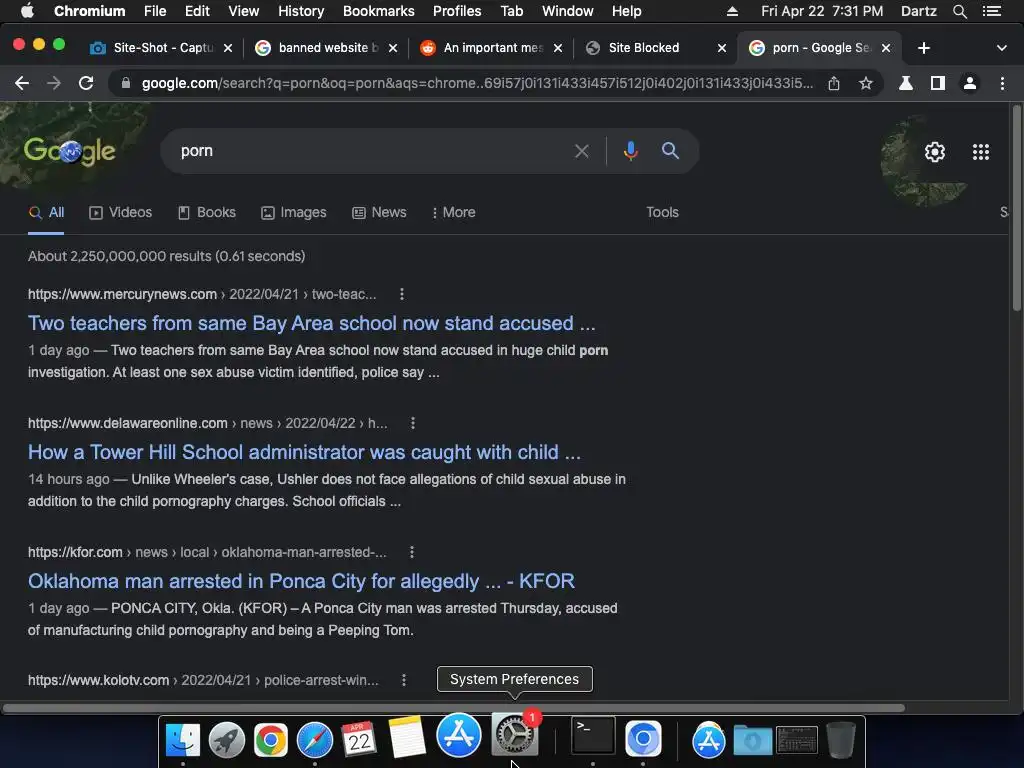Viewport: 1024px width, 768px height.
Task: Switch to News results
Action: 379,213
